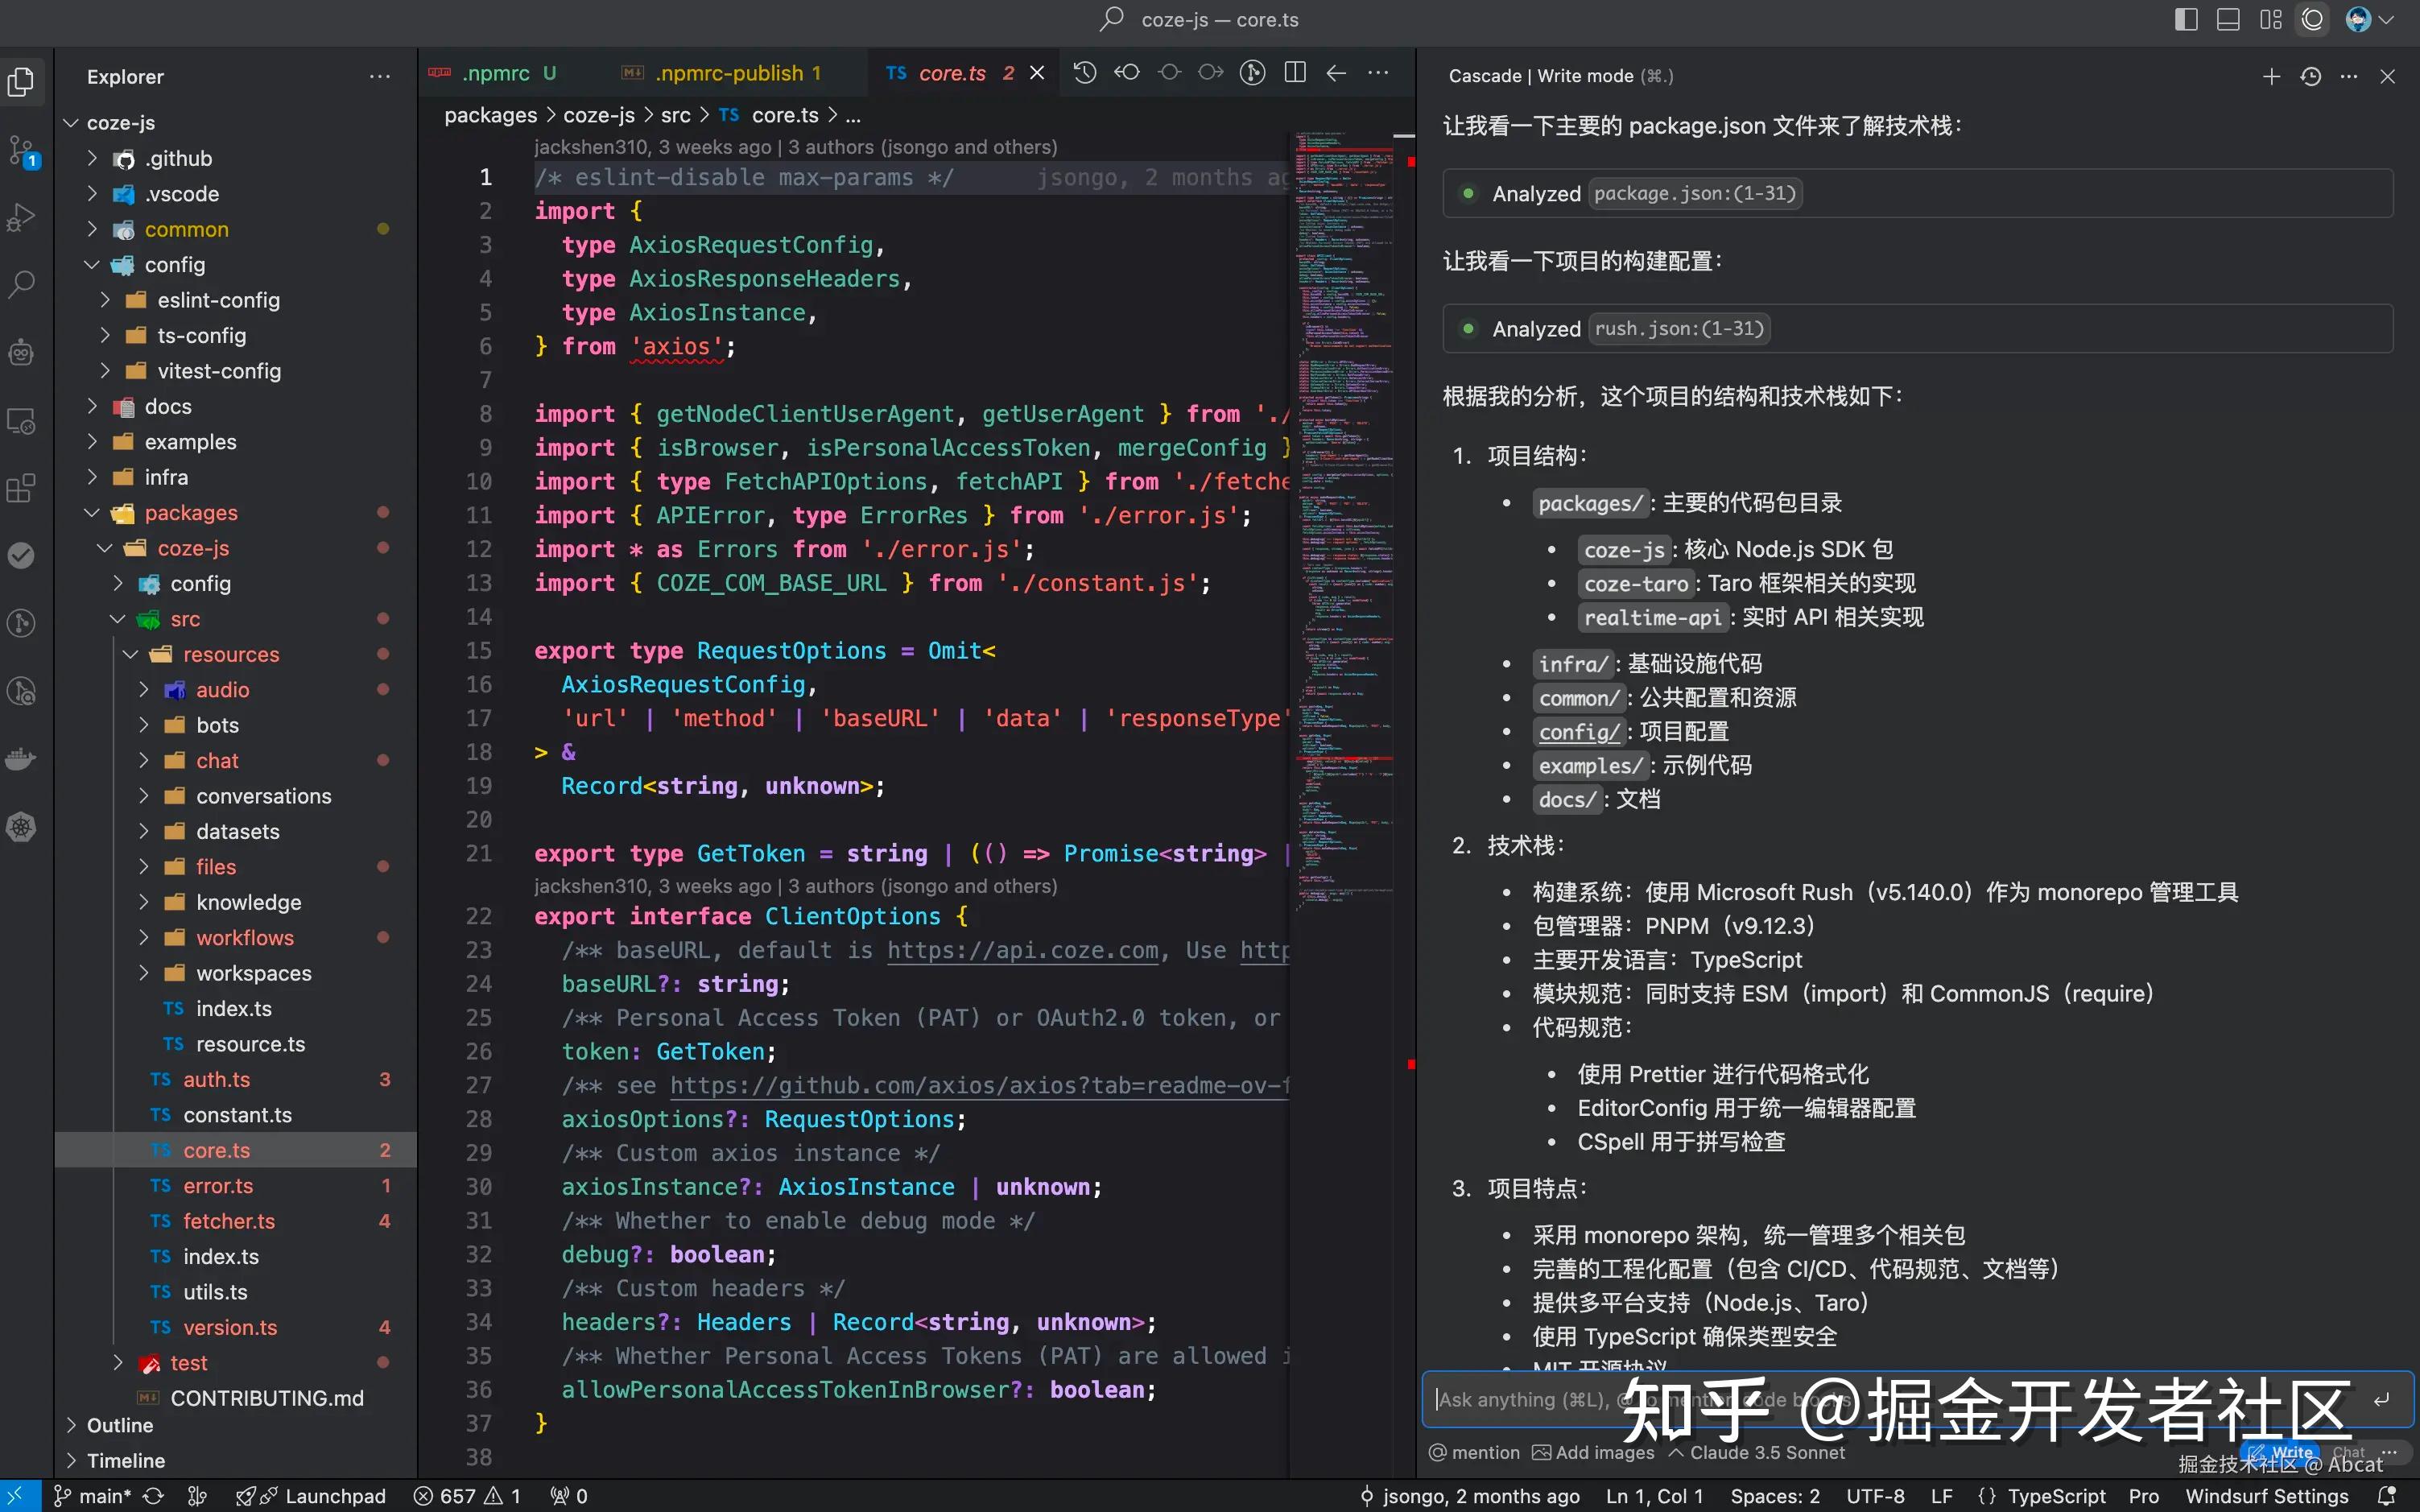The image size is (2420, 1512).
Task: Click the Docker icon in activity bar
Action: tap(22, 758)
